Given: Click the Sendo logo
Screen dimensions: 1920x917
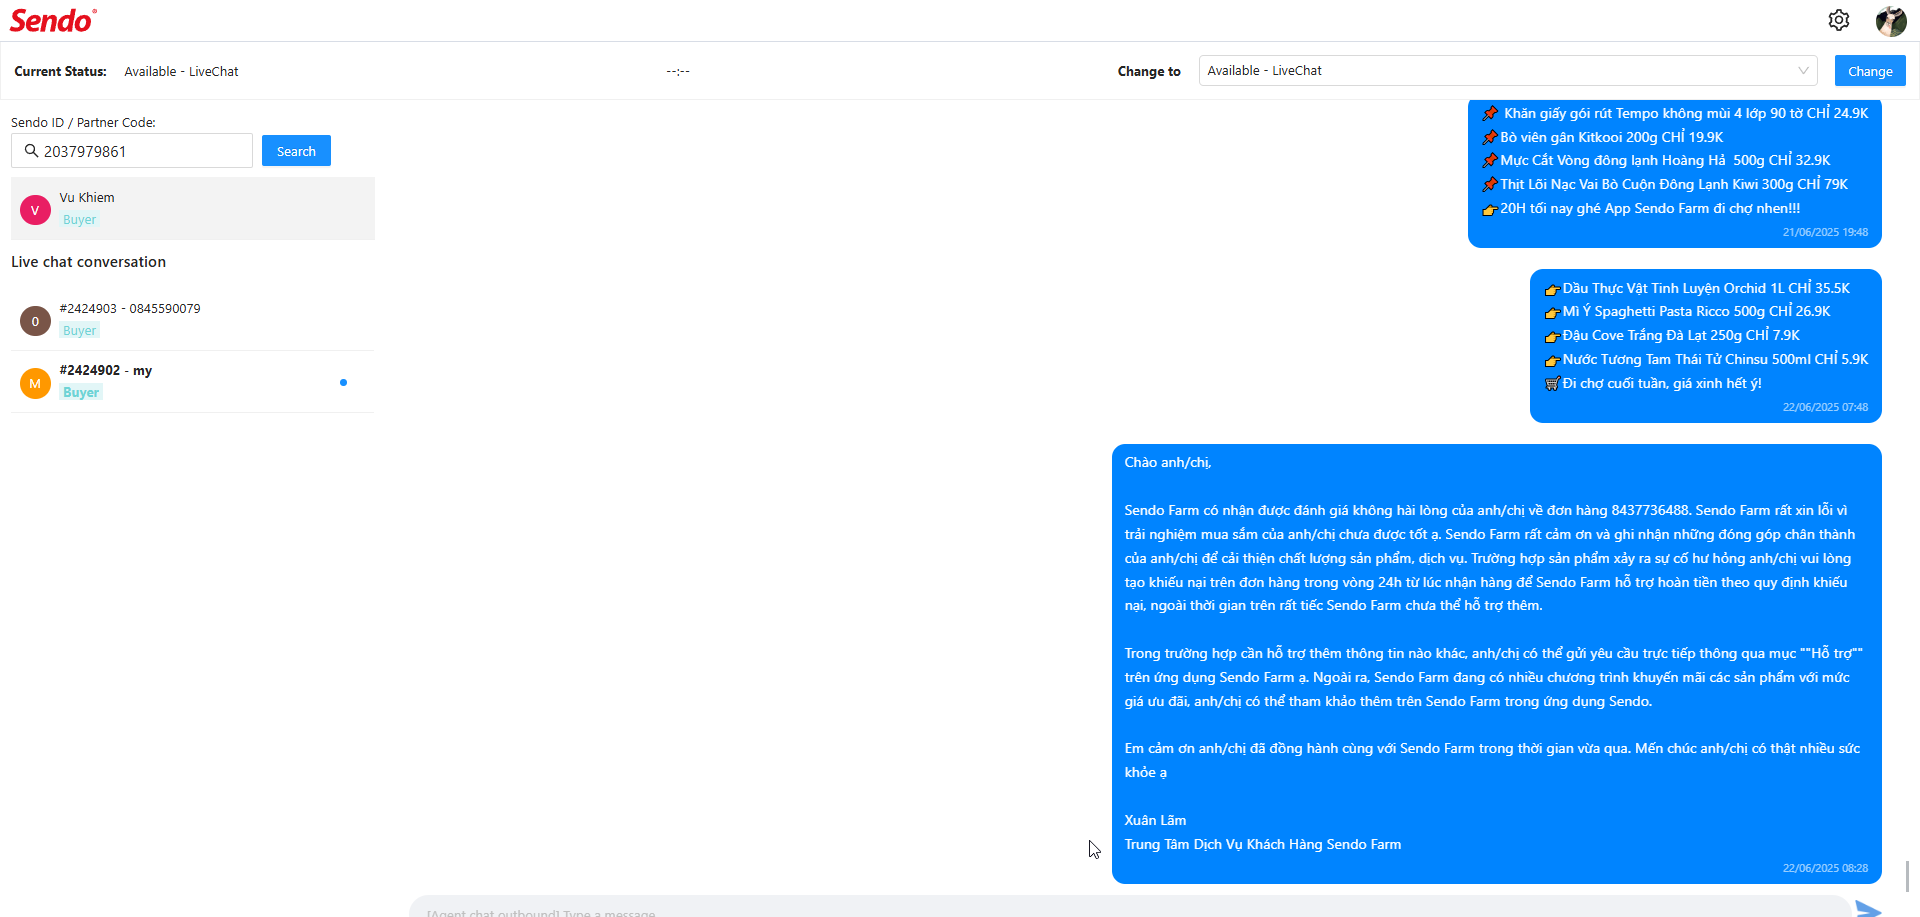Looking at the screenshot, I should tap(53, 20).
